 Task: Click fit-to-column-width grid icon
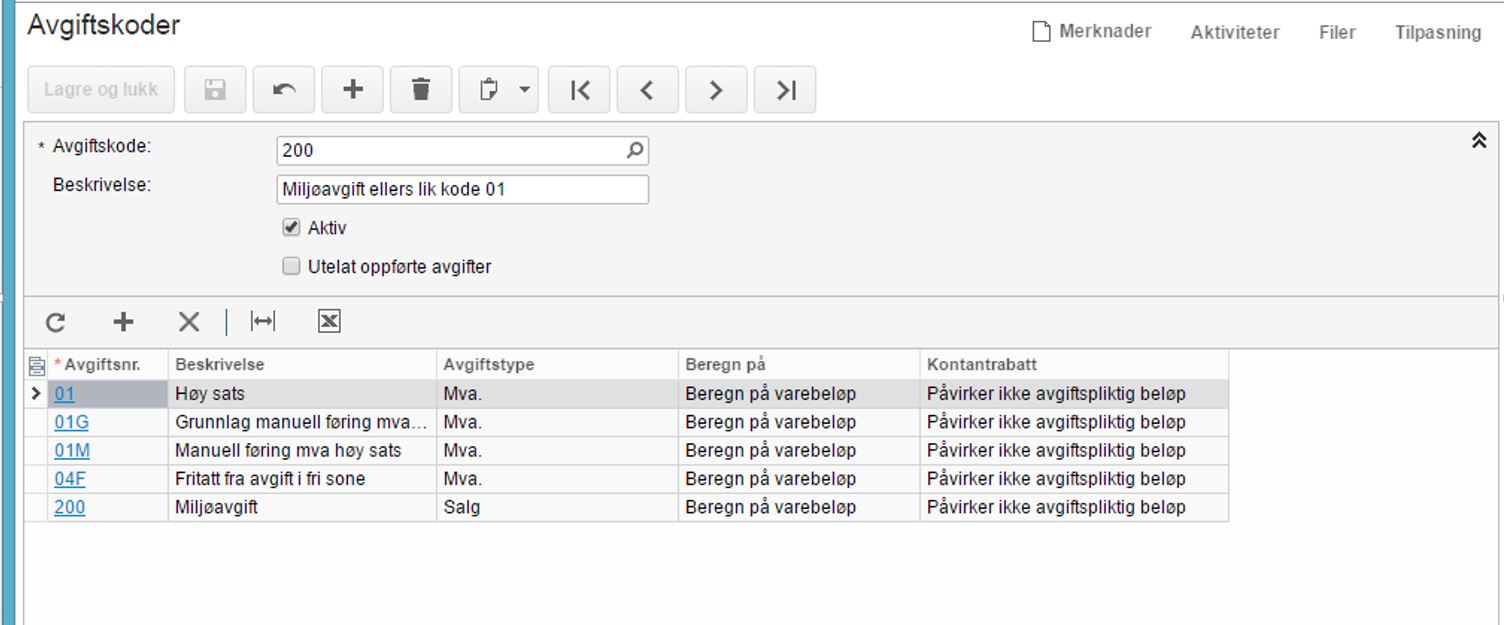[263, 322]
